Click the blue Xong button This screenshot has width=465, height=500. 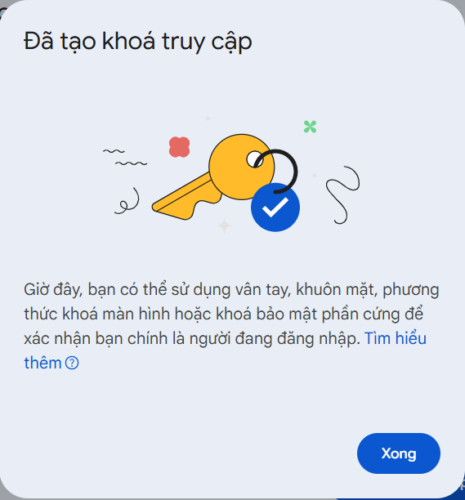pyautogui.click(x=398, y=453)
